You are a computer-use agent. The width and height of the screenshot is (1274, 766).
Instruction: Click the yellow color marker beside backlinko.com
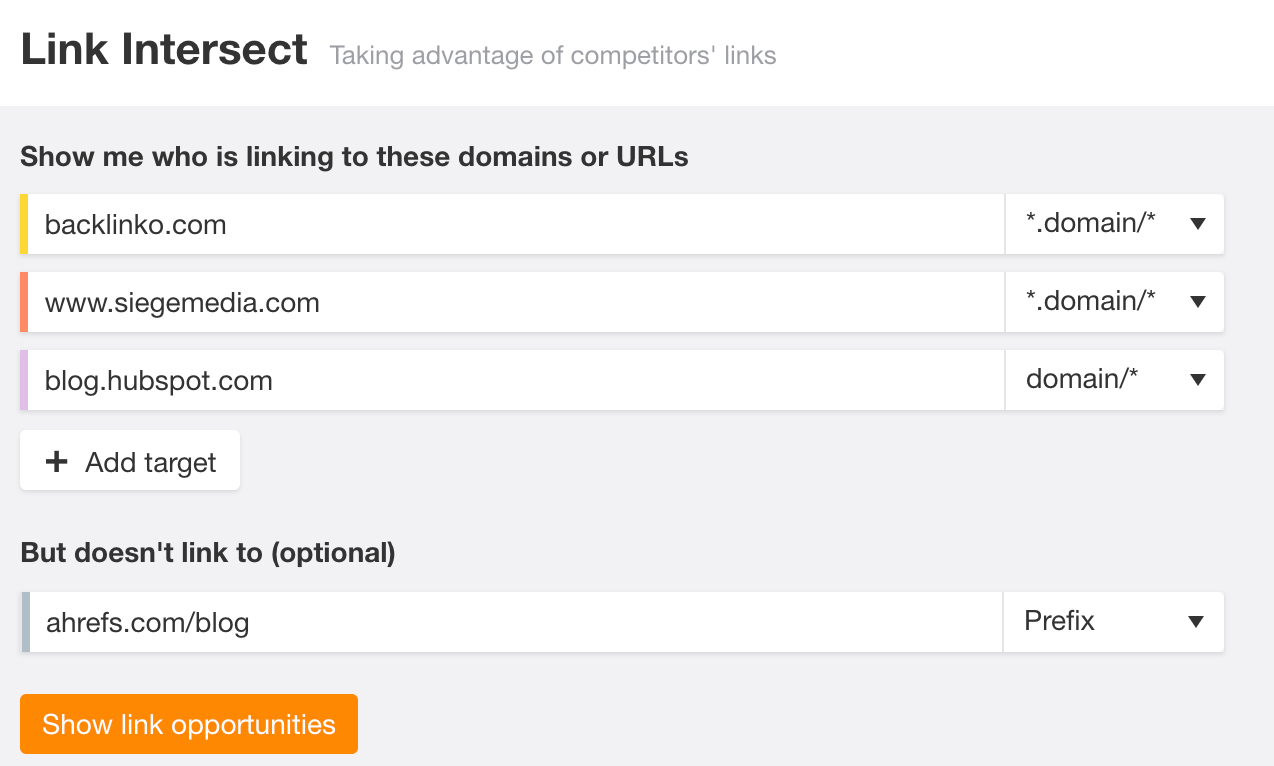[x=24, y=224]
